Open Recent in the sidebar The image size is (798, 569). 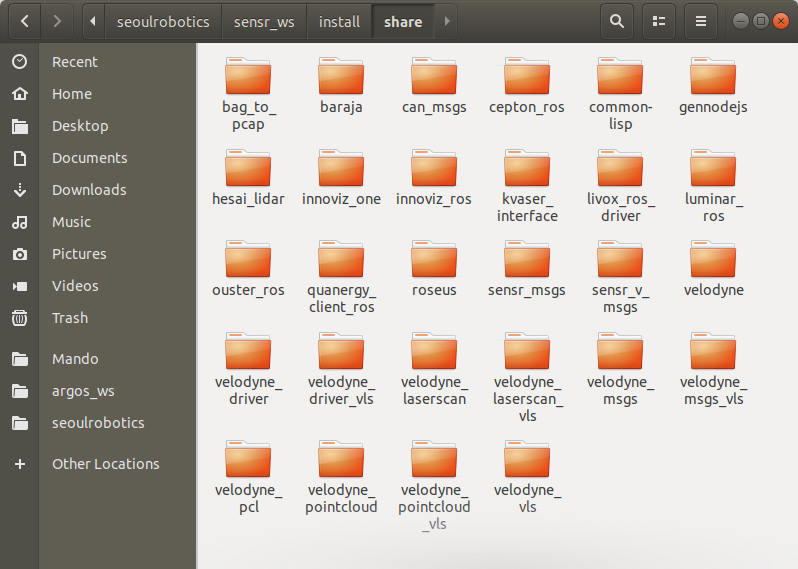point(98,62)
